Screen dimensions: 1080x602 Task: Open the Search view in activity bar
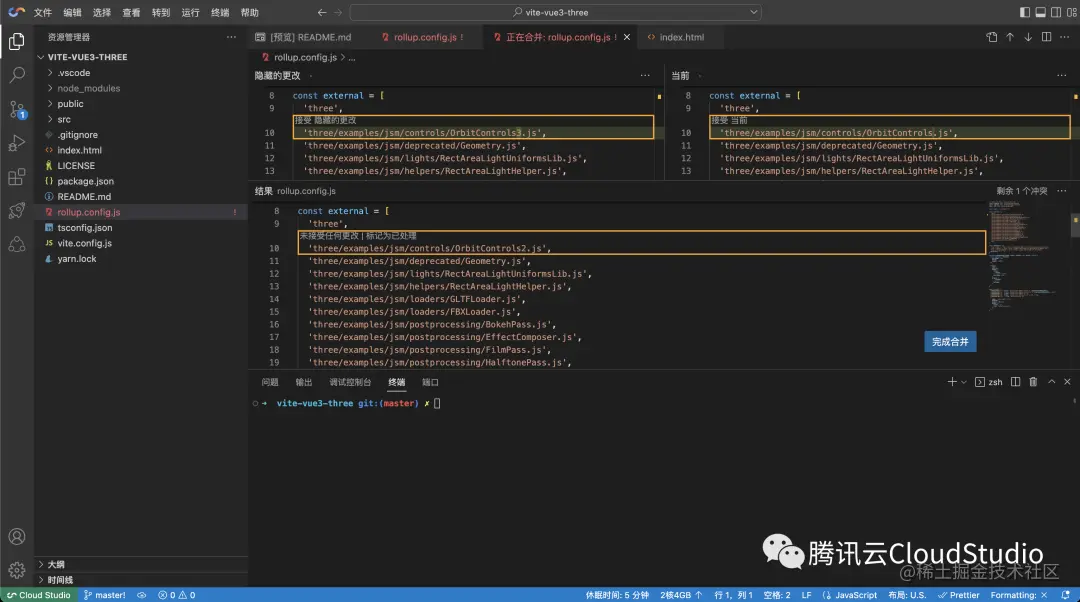(x=17, y=74)
